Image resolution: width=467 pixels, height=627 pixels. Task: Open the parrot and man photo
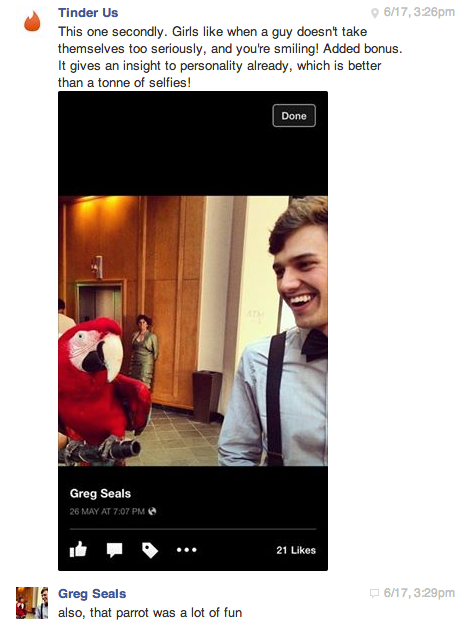(x=193, y=331)
